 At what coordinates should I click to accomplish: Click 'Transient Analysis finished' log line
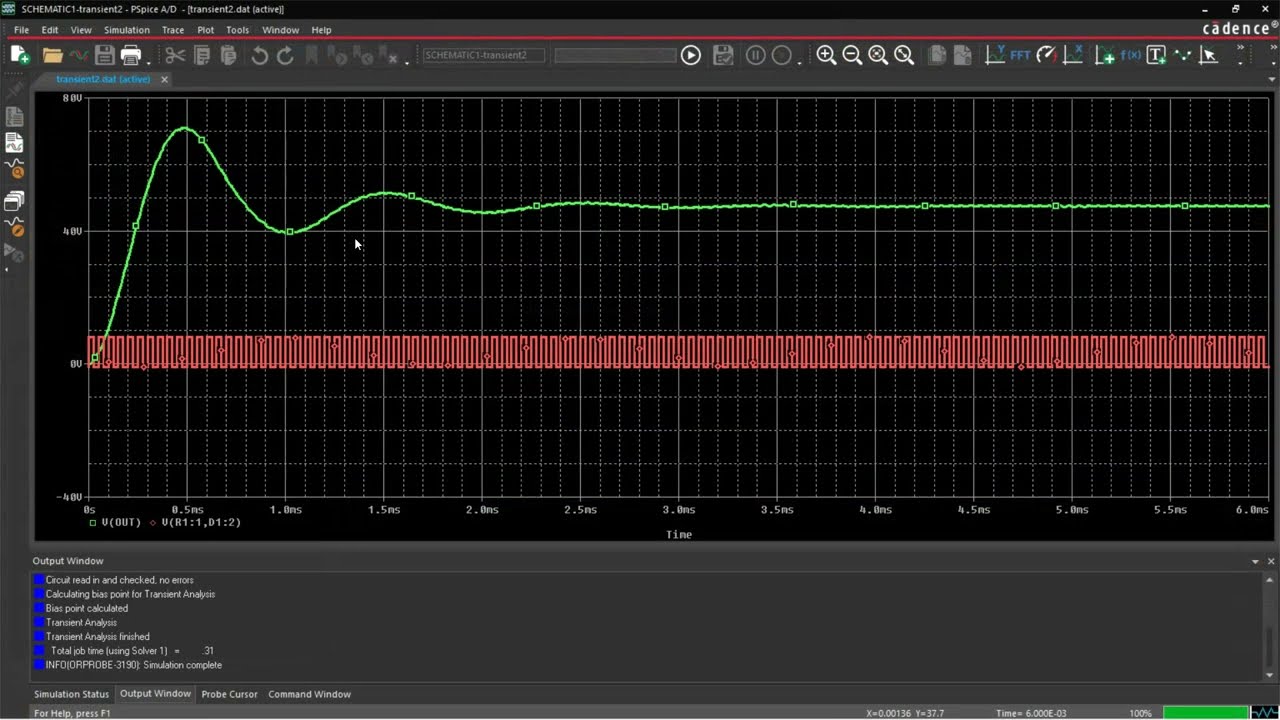click(x=97, y=636)
